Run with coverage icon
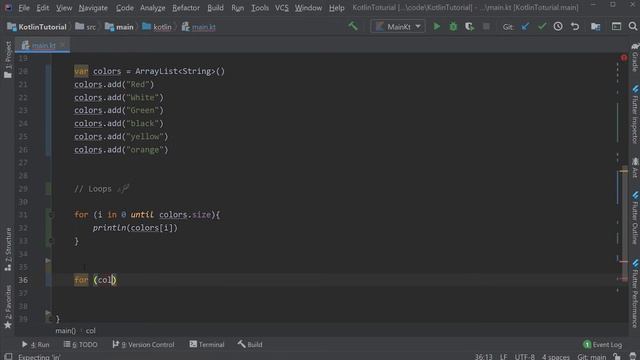Viewport: 640px width, 360px height. [x=469, y=27]
